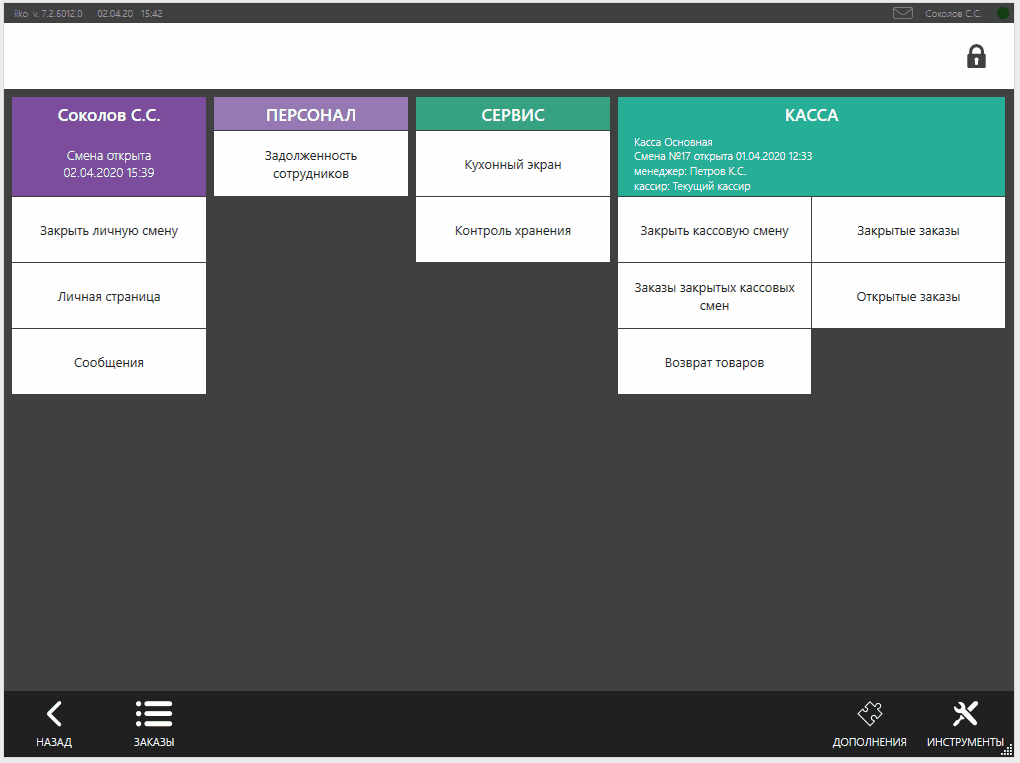Open Кухонный экран
Viewport: 1020px width, 763px height.
(513, 164)
